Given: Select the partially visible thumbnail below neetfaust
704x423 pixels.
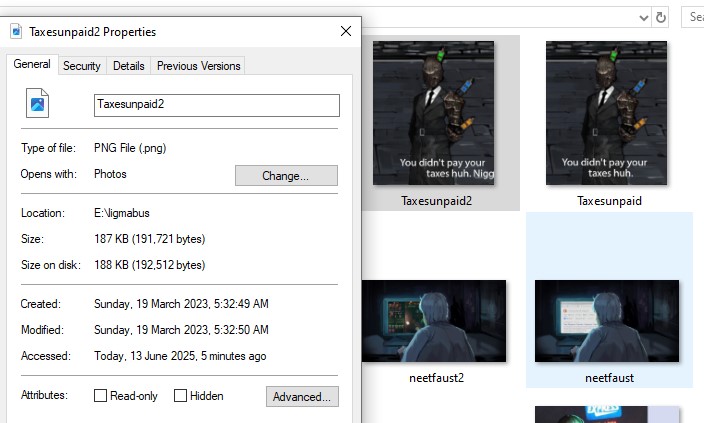Looking at the screenshot, I should (607, 414).
